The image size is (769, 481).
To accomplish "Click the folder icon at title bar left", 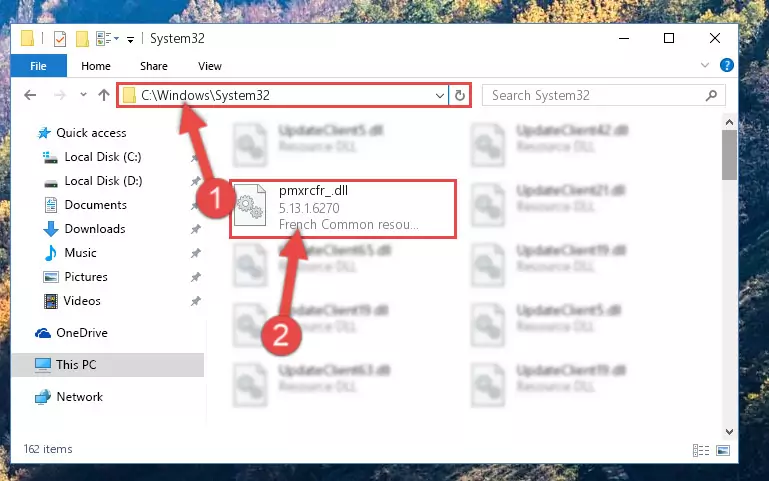I will pyautogui.click(x=27, y=38).
